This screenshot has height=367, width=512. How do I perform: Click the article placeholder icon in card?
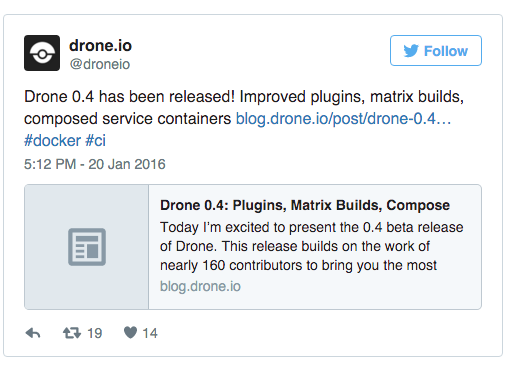coord(87,247)
